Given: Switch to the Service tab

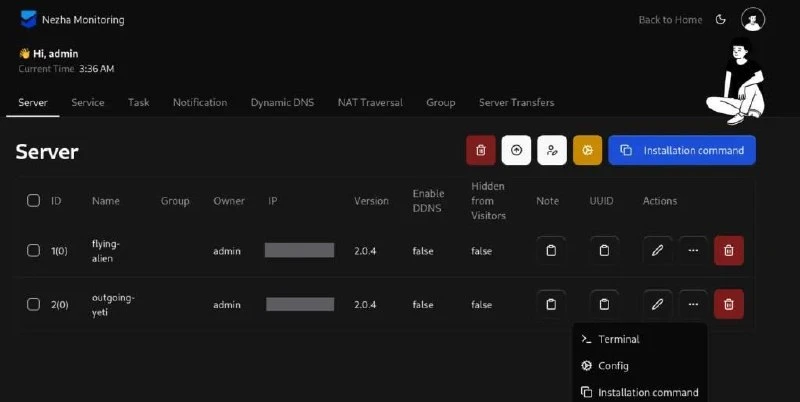Looking at the screenshot, I should point(88,103).
